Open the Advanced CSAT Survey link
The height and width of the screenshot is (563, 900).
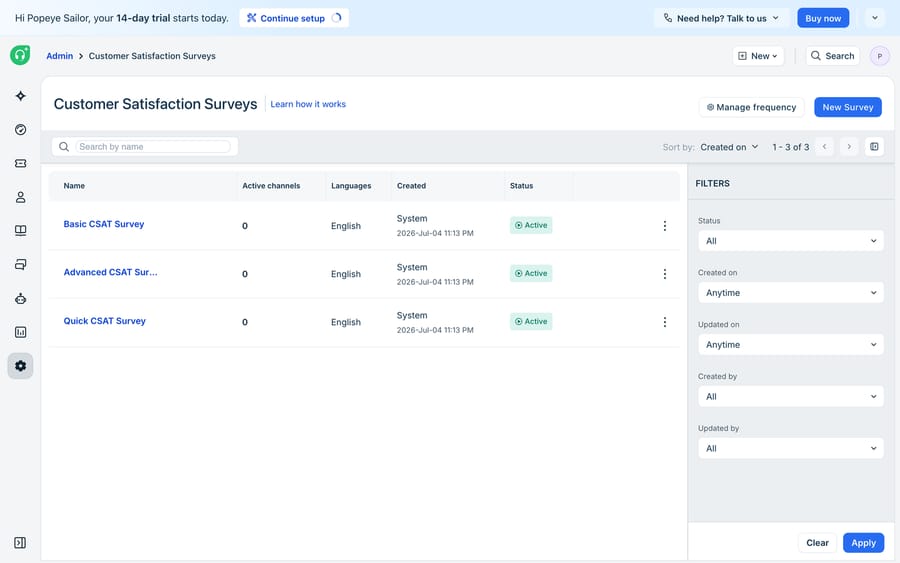click(110, 272)
